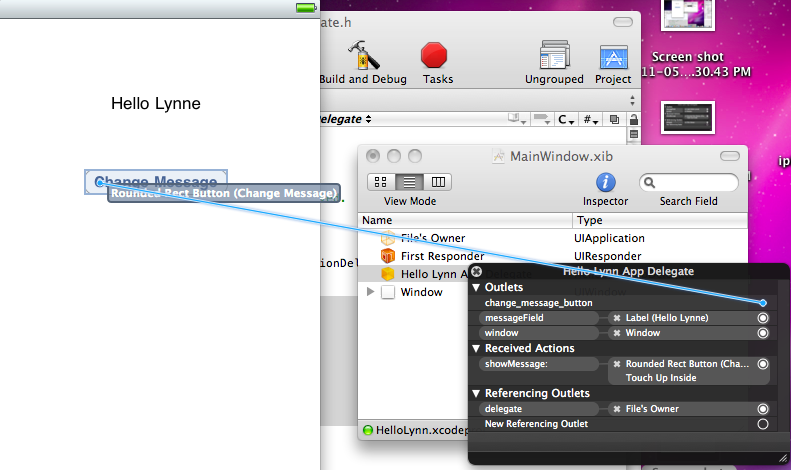Switch to column view mode

(438, 182)
